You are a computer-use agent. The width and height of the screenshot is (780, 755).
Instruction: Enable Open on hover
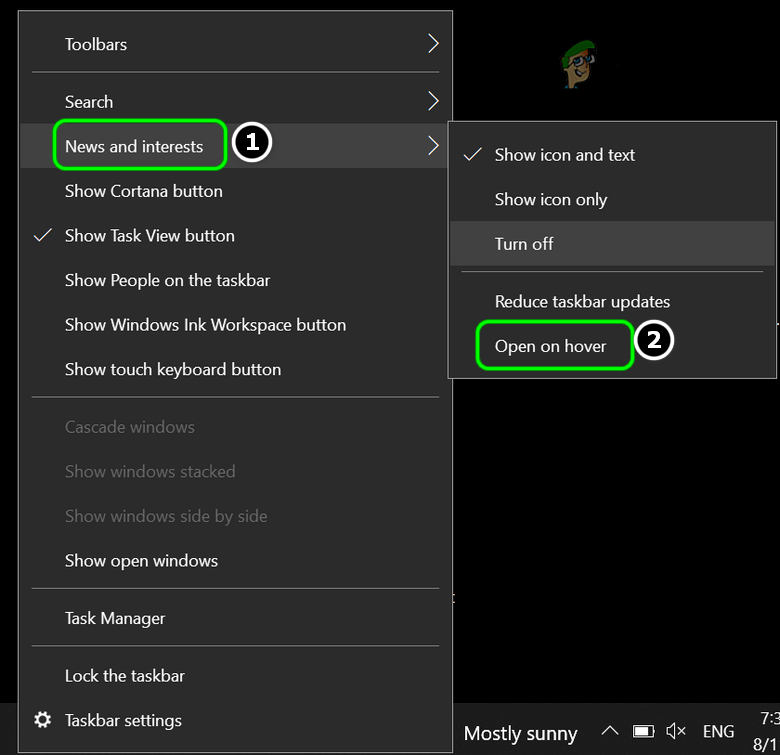pos(551,346)
